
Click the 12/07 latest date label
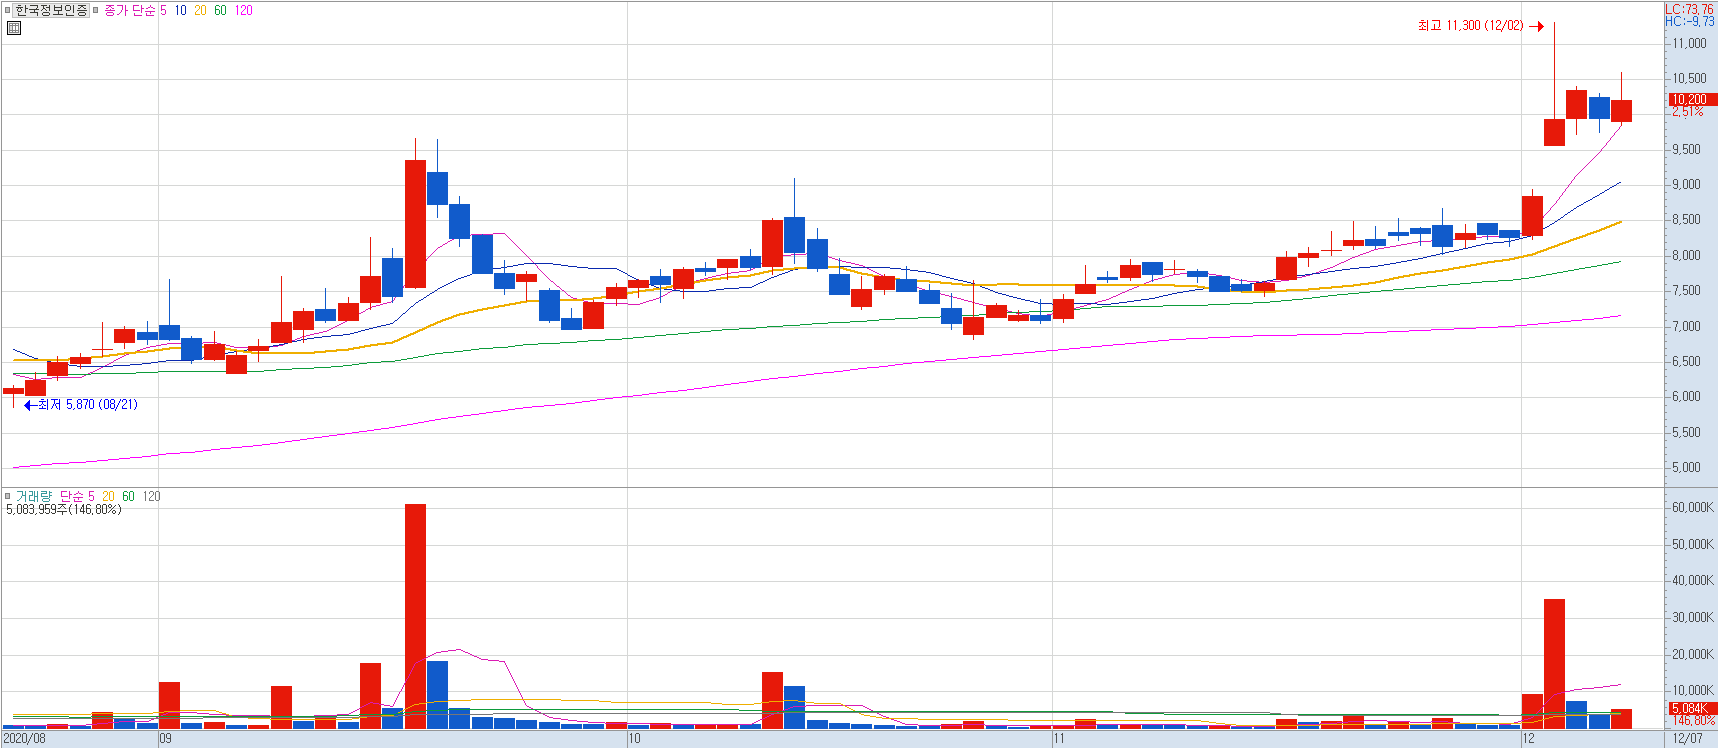[1688, 739]
